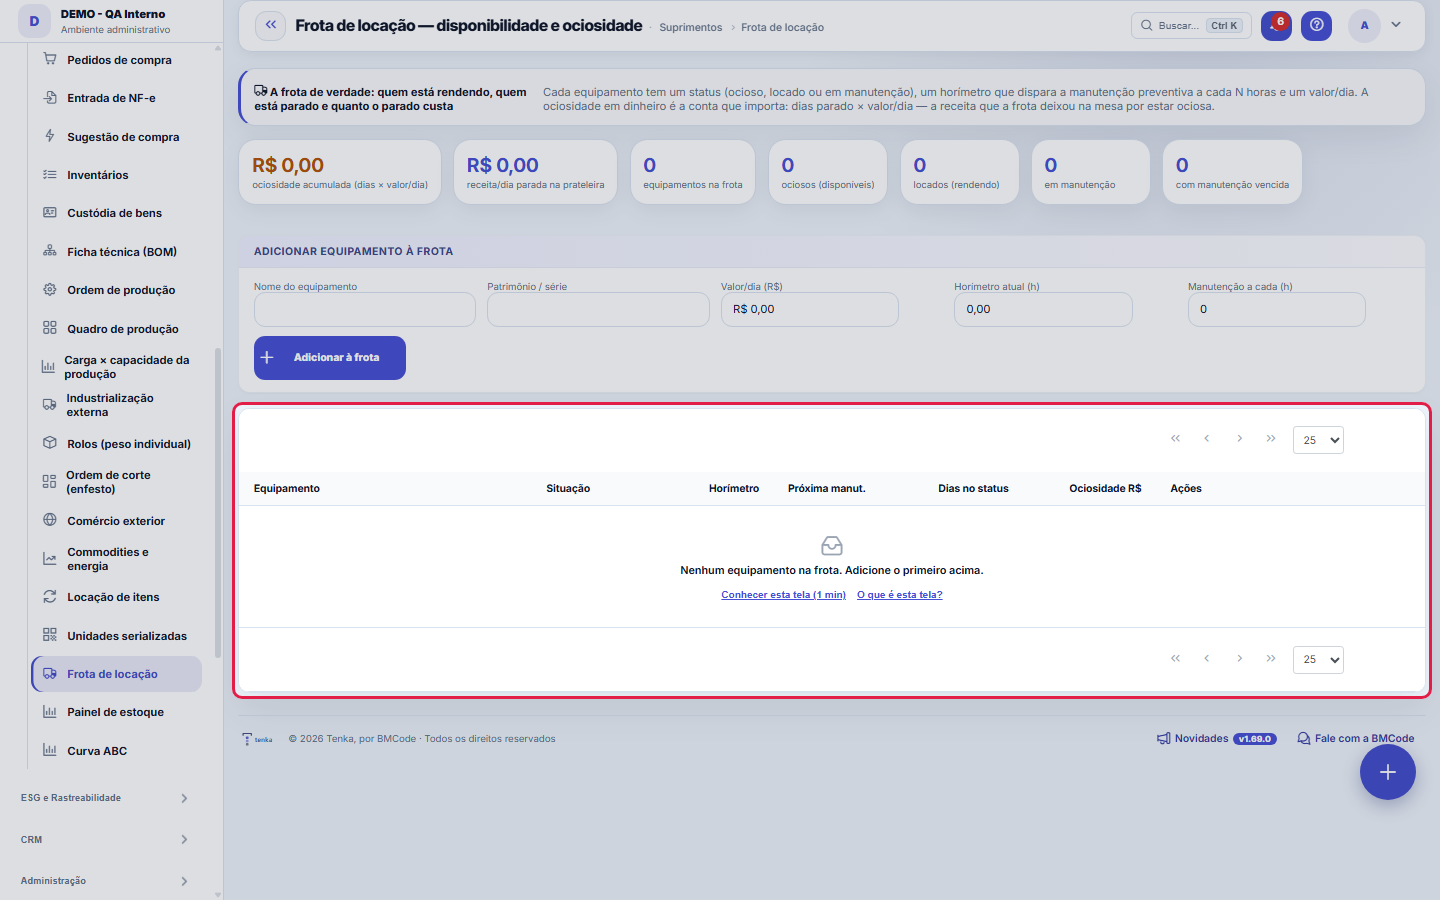
Task: Open top page-size dropdown showing 25
Action: pos(1318,440)
